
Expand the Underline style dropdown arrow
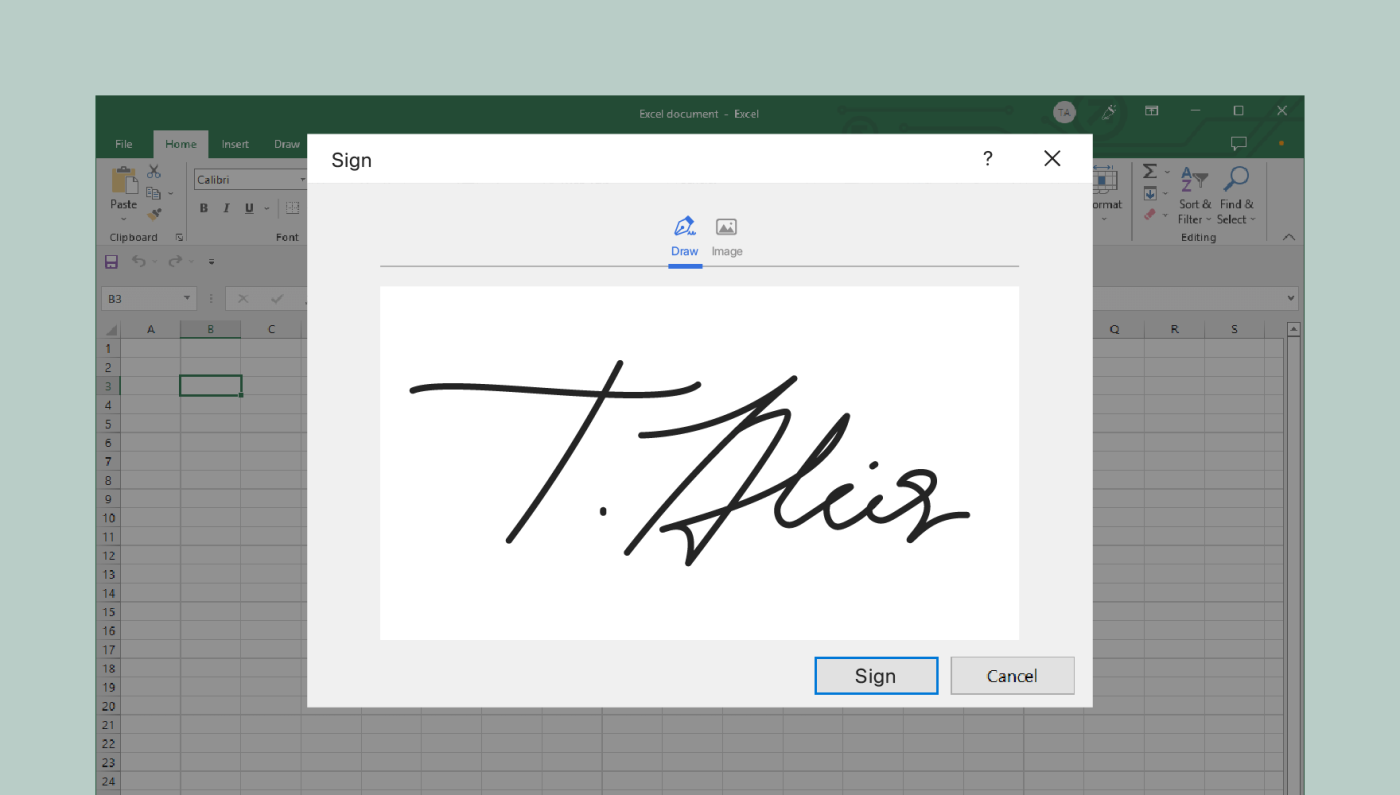[x=266, y=208]
